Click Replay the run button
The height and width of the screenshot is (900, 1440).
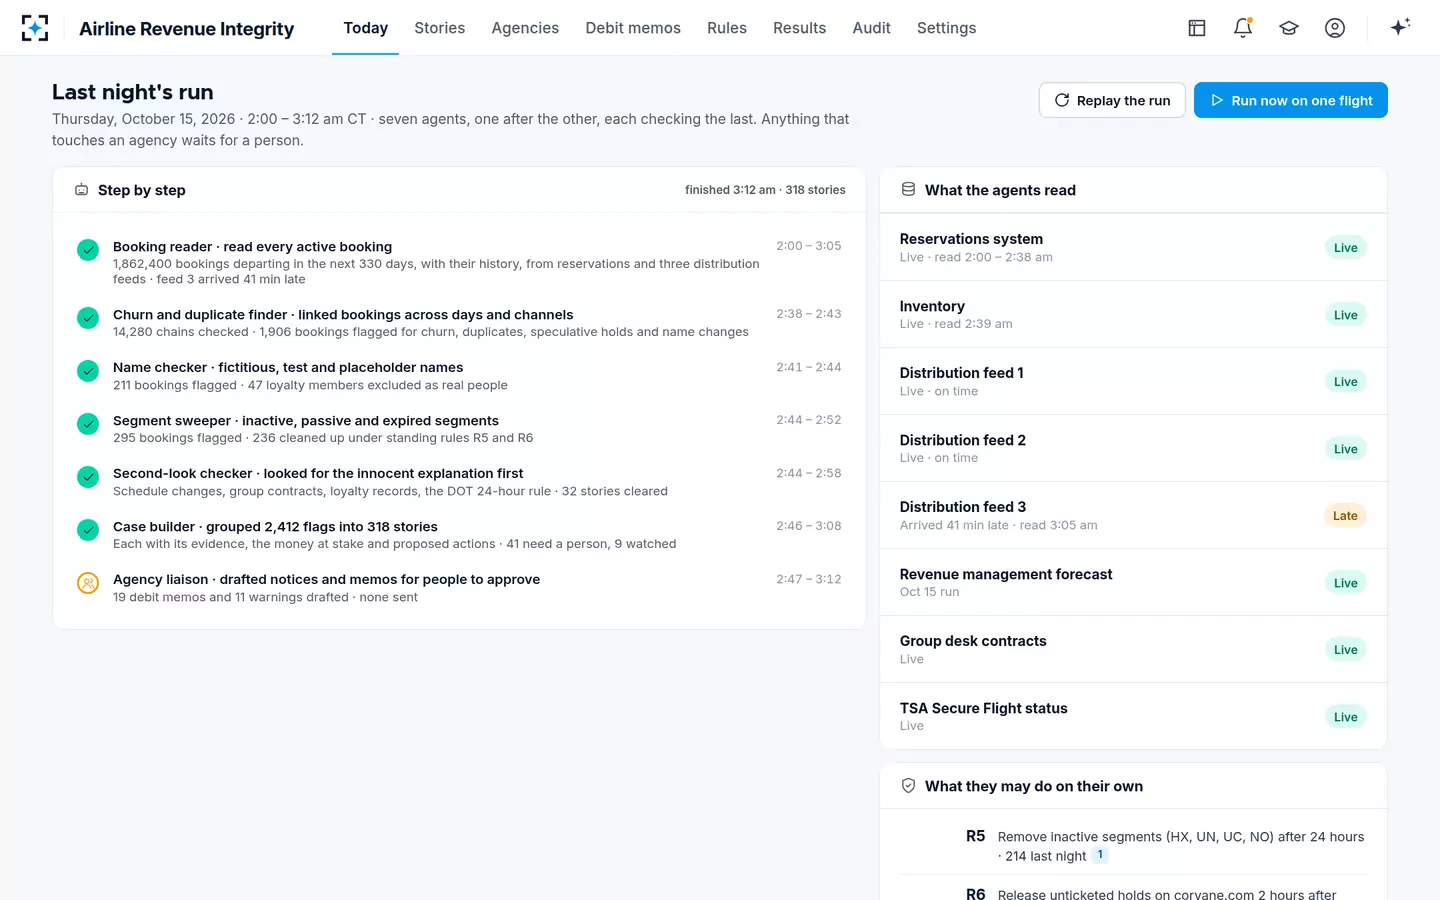click(1112, 100)
